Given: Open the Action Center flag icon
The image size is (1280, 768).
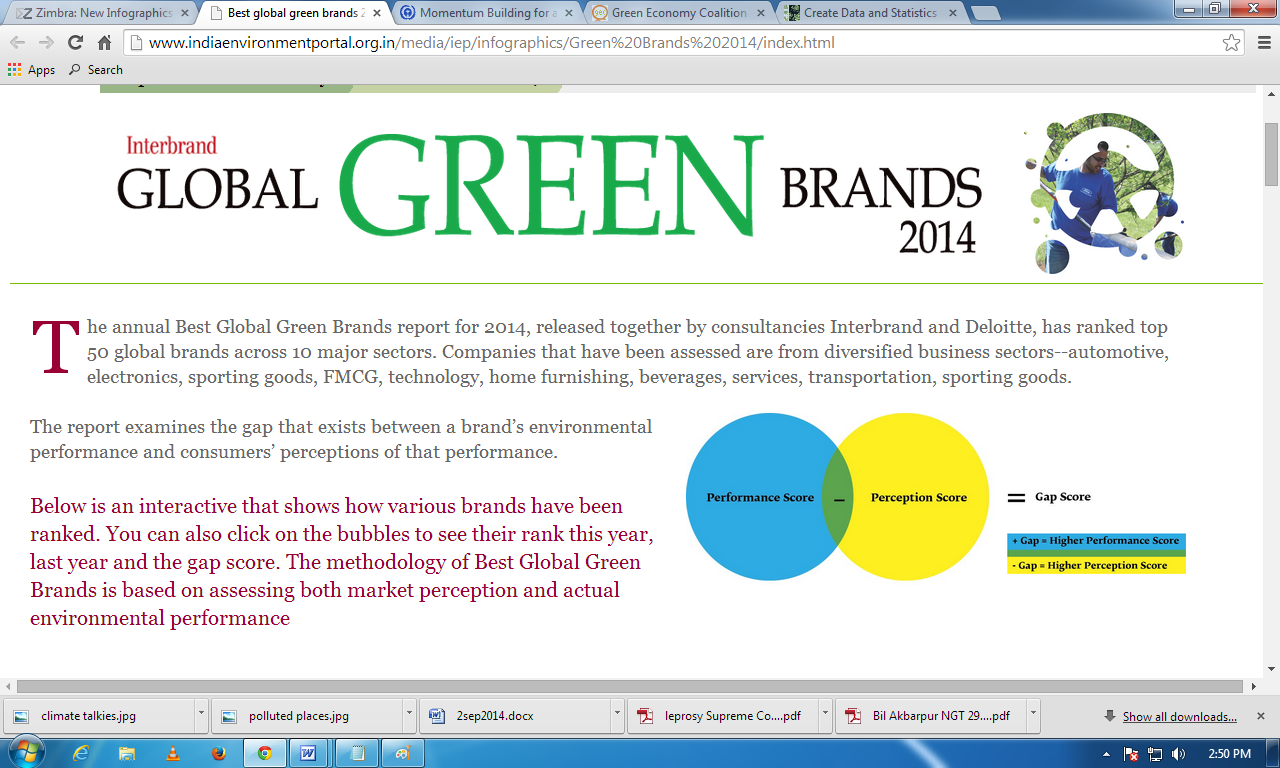Looking at the screenshot, I should 1132,754.
